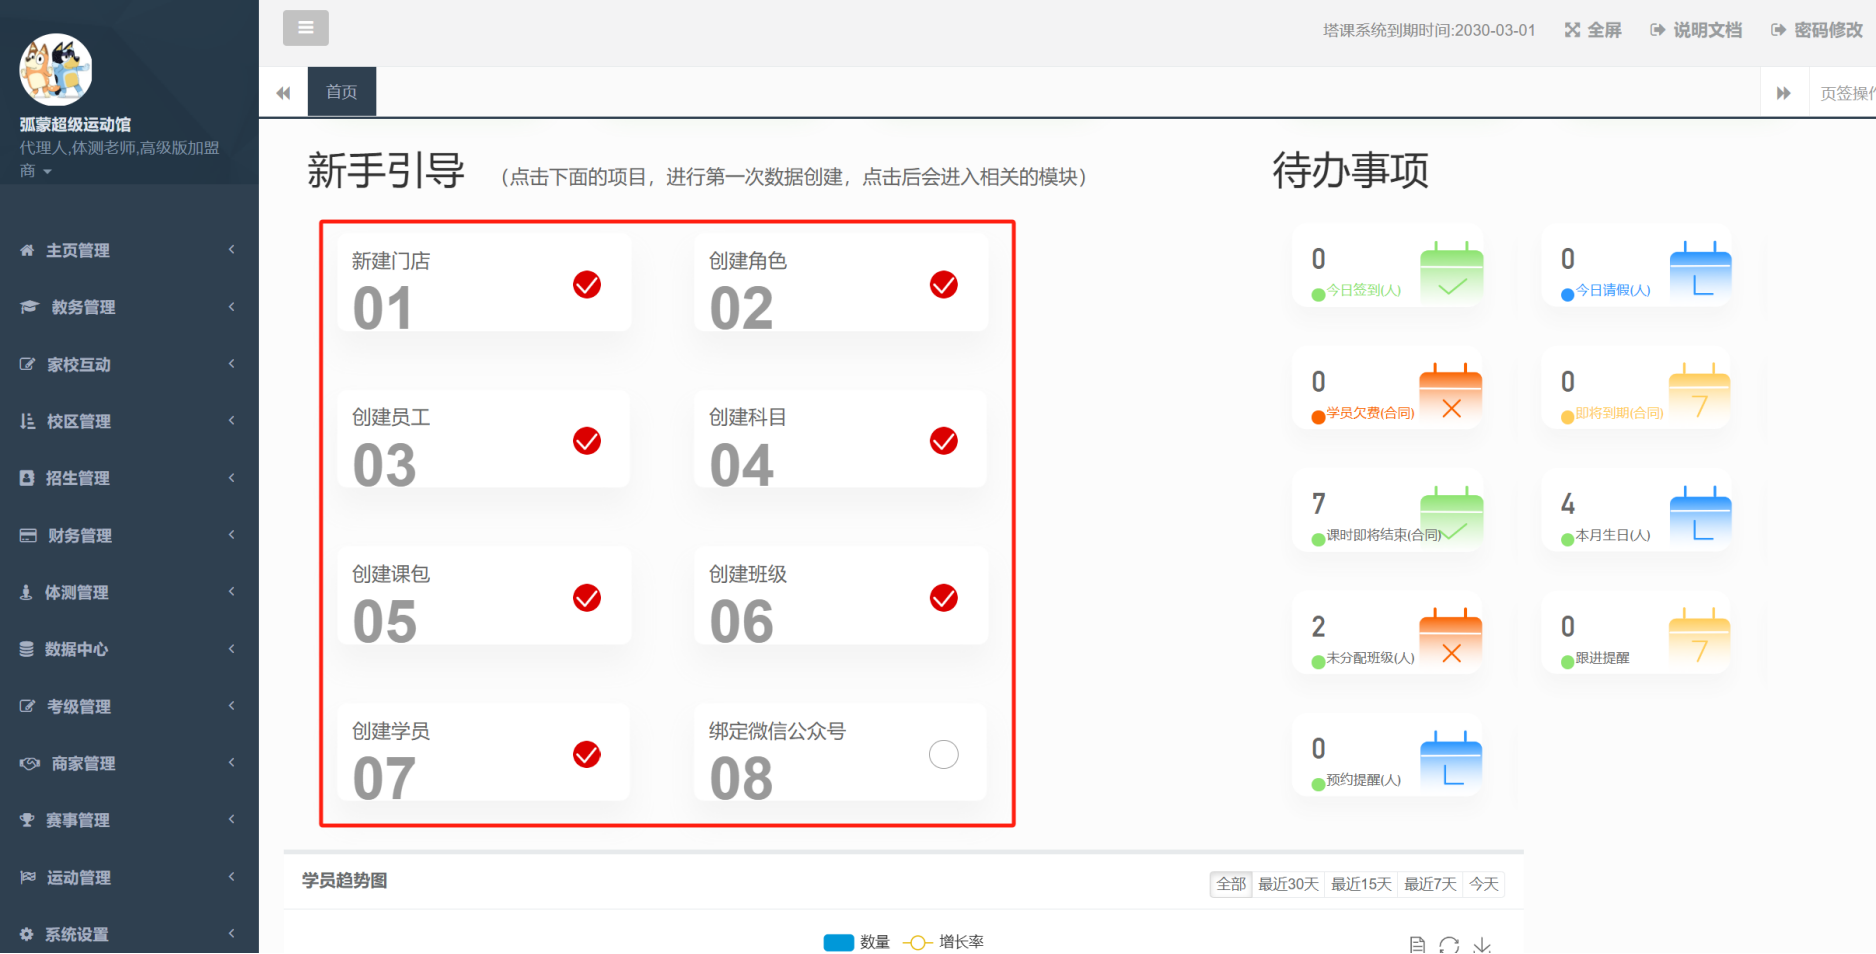The height and width of the screenshot is (954, 1876).
Task: Open the 说明文档 link
Action: tap(1696, 30)
